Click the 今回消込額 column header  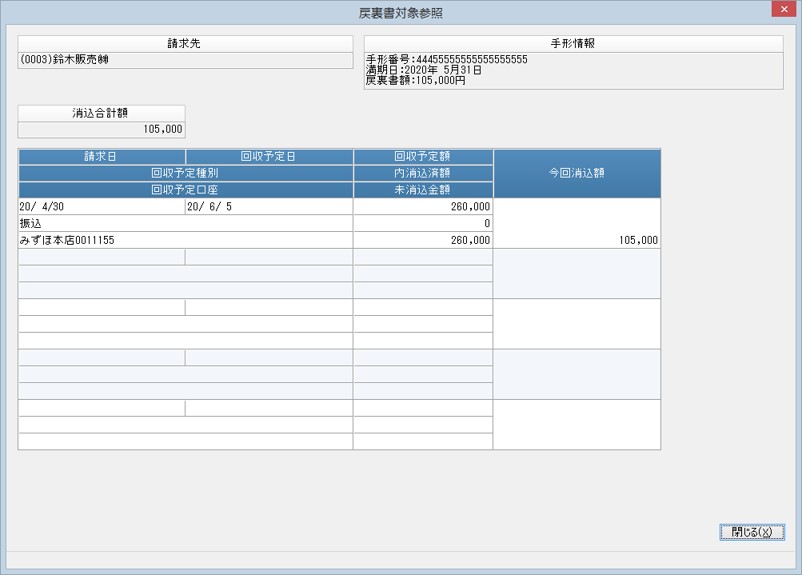(x=577, y=173)
